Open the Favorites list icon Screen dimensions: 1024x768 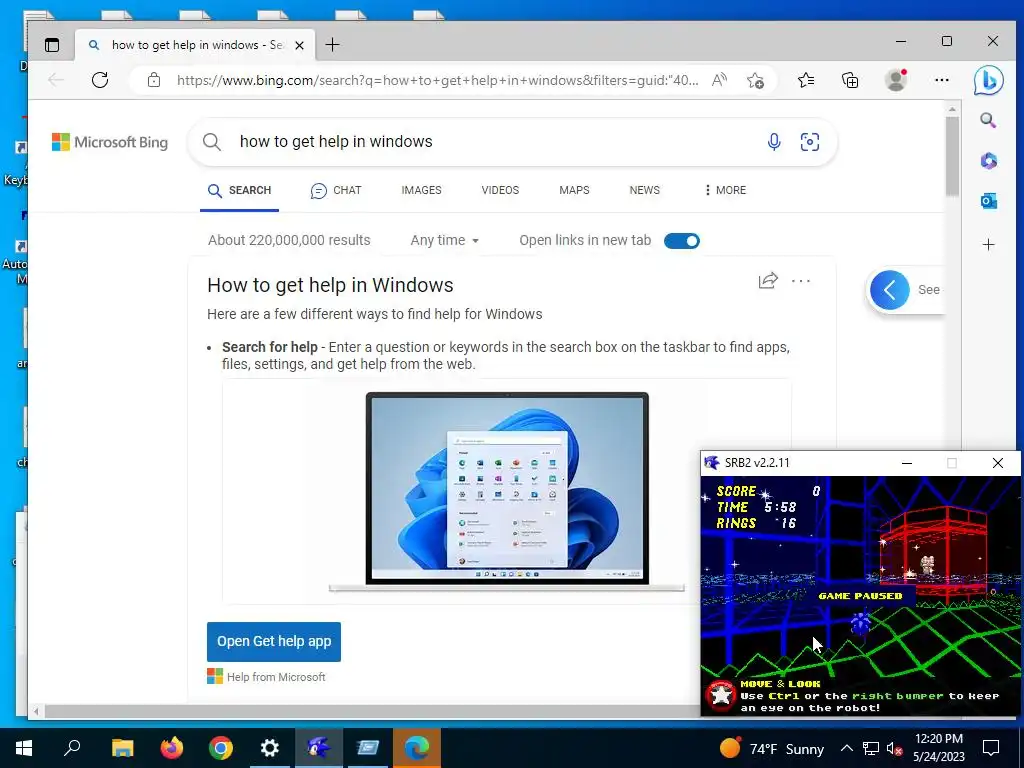point(806,80)
